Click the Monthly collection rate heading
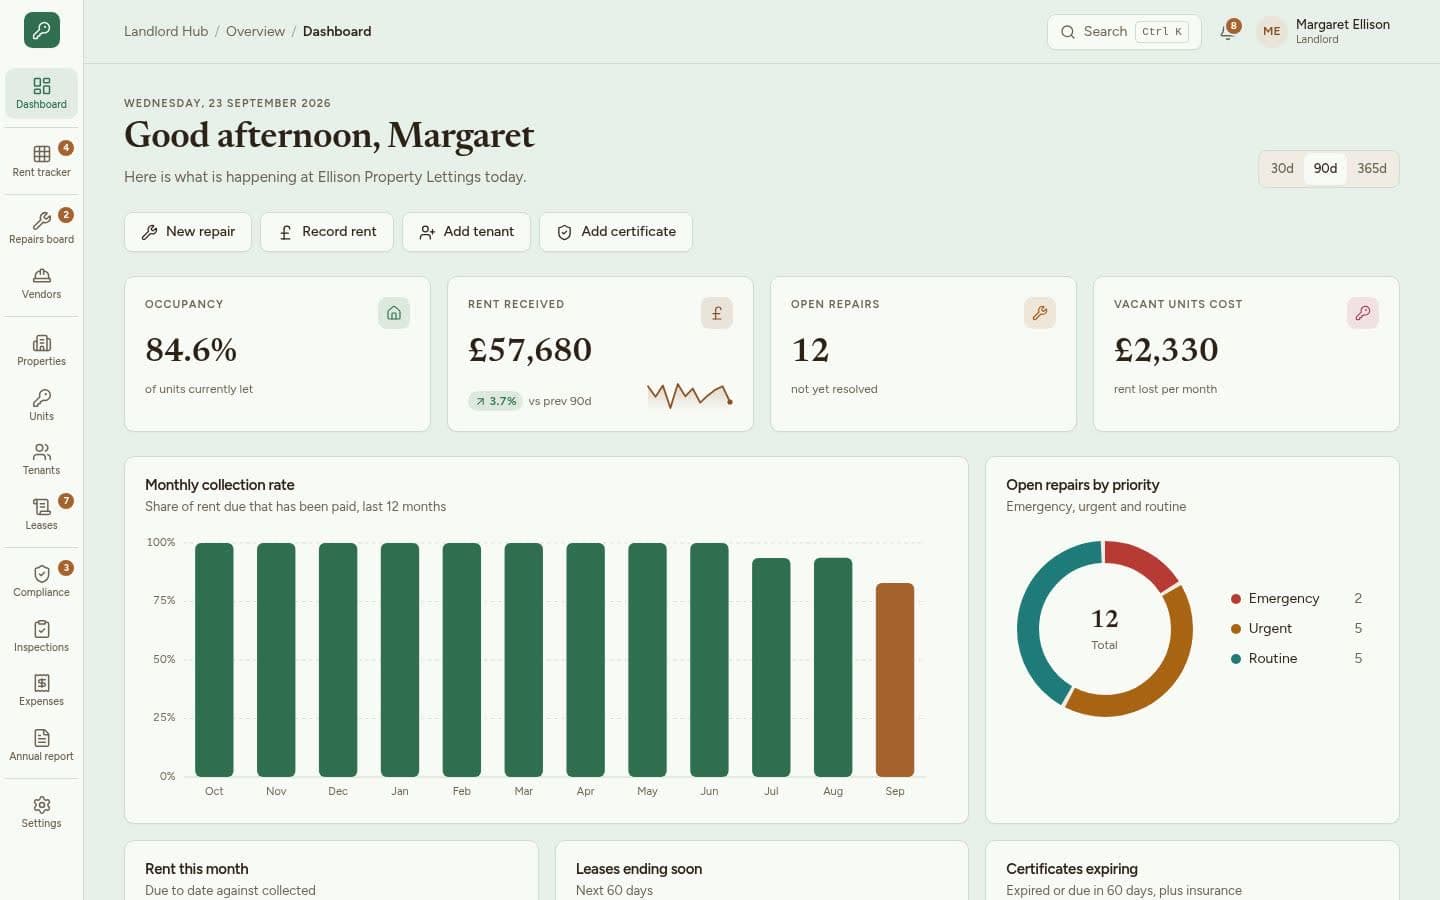The width and height of the screenshot is (1440, 900). tap(220, 485)
